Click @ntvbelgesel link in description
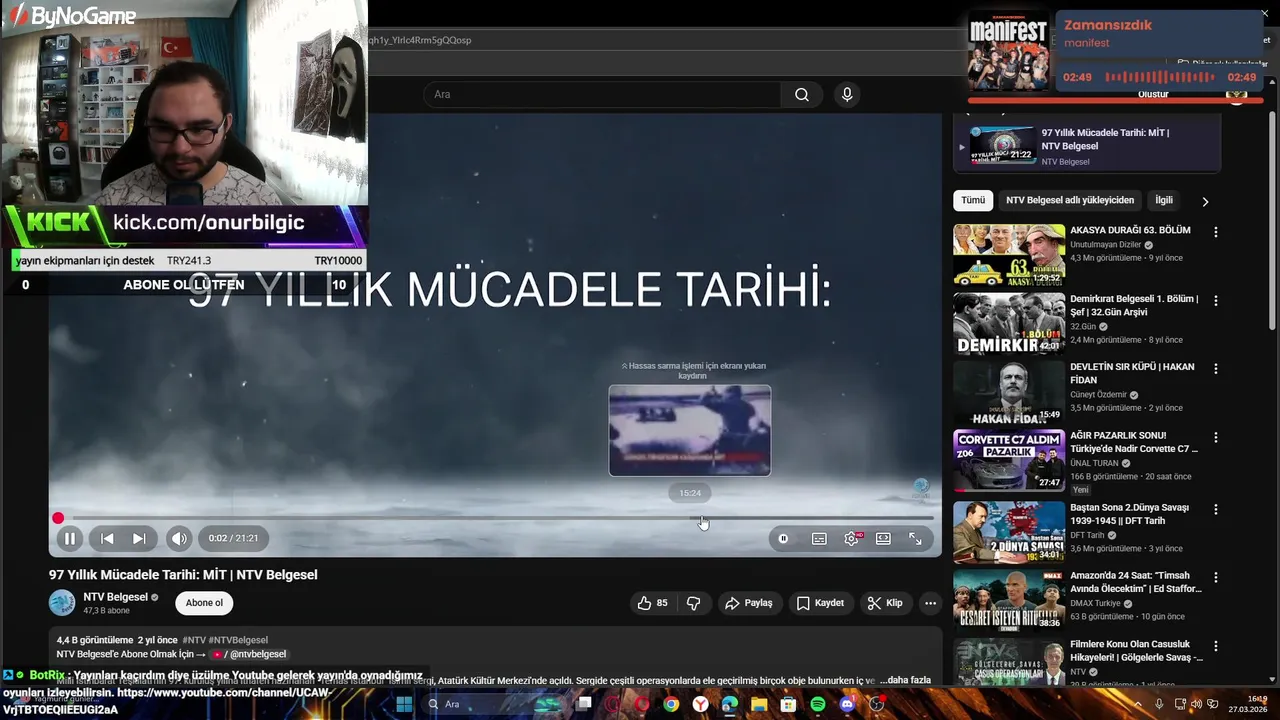Screen dimensions: 1280x720 pyautogui.click(x=258, y=654)
